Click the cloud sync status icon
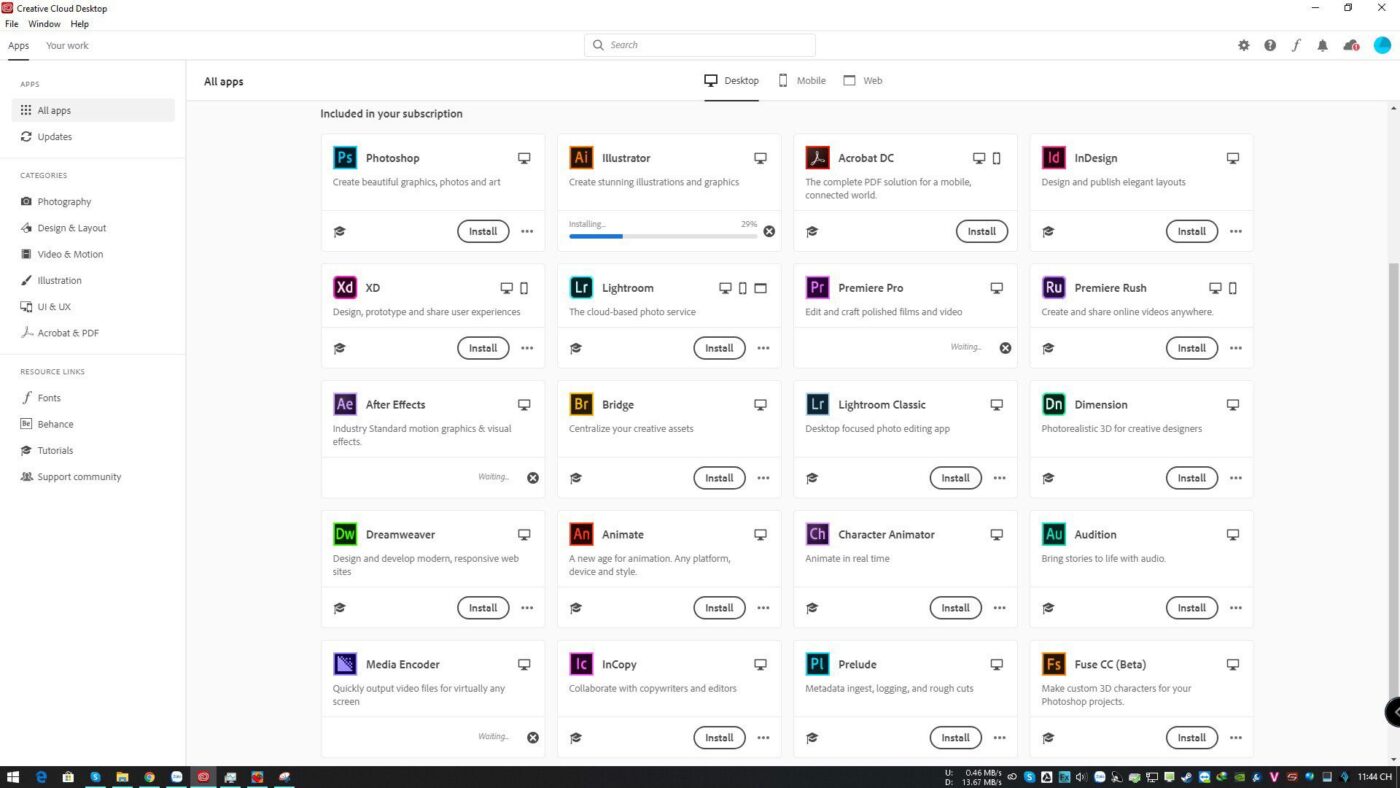The width and height of the screenshot is (1400, 788). tap(1351, 45)
